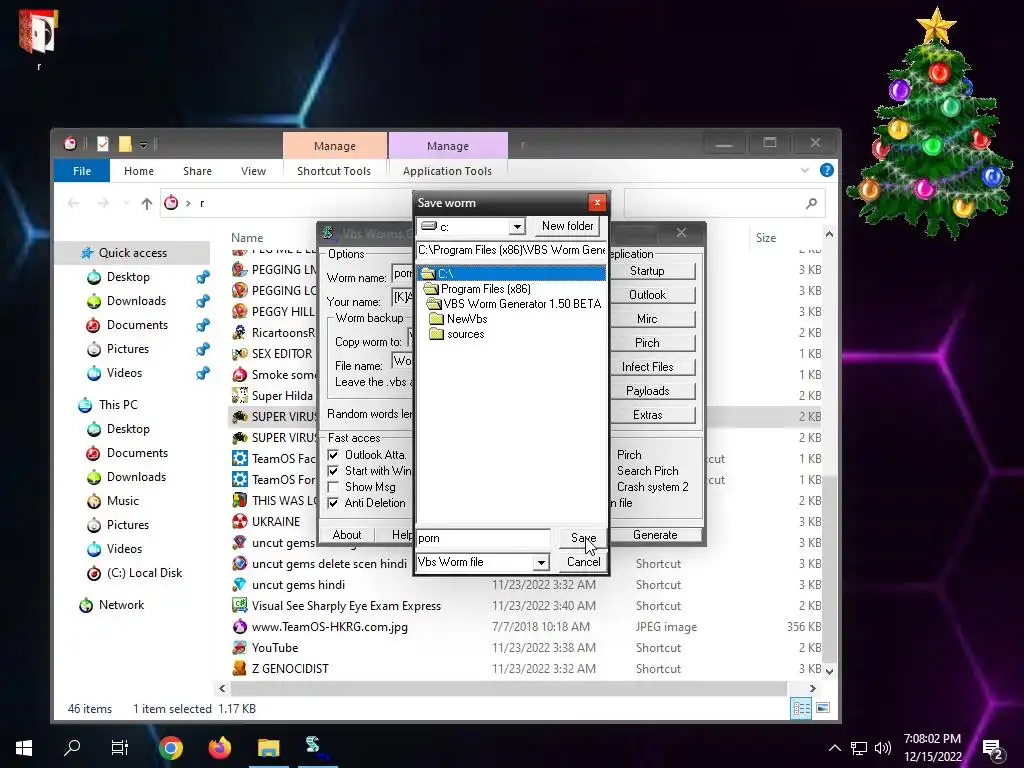Click the Extras button
Screen dimensions: 1024x768
tap(647, 415)
